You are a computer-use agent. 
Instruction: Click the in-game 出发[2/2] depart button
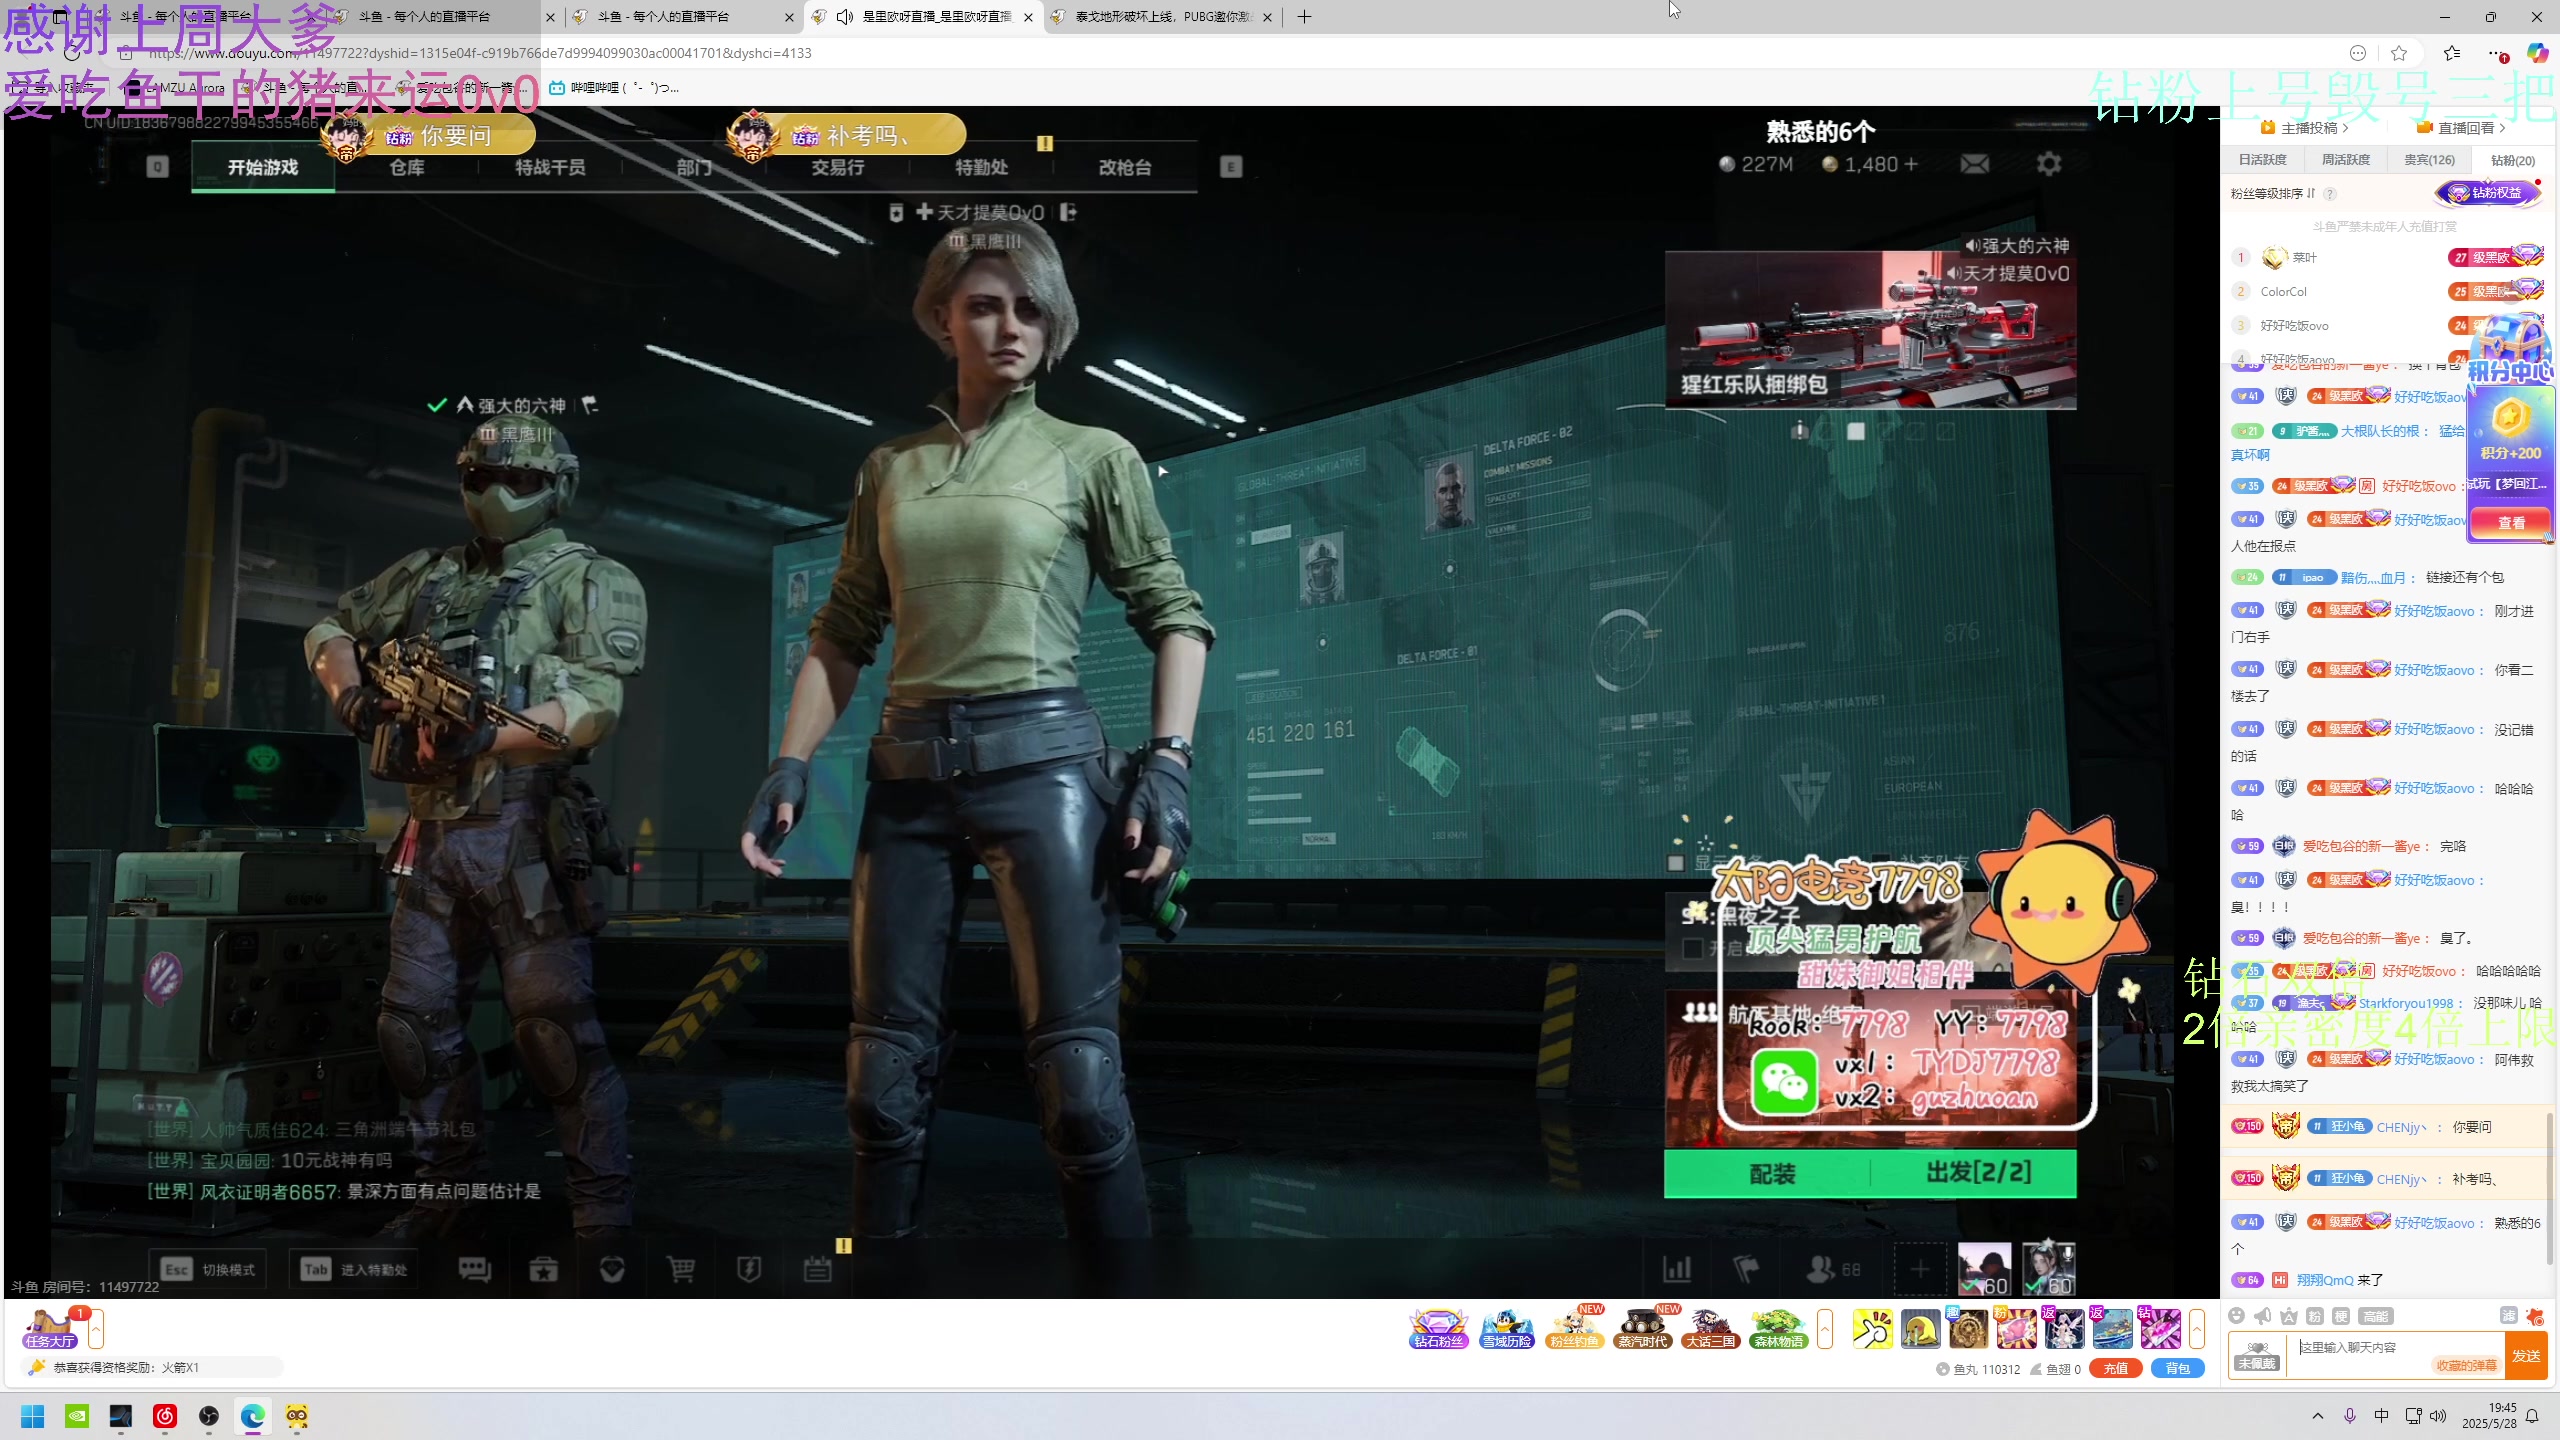[x=1978, y=1173]
